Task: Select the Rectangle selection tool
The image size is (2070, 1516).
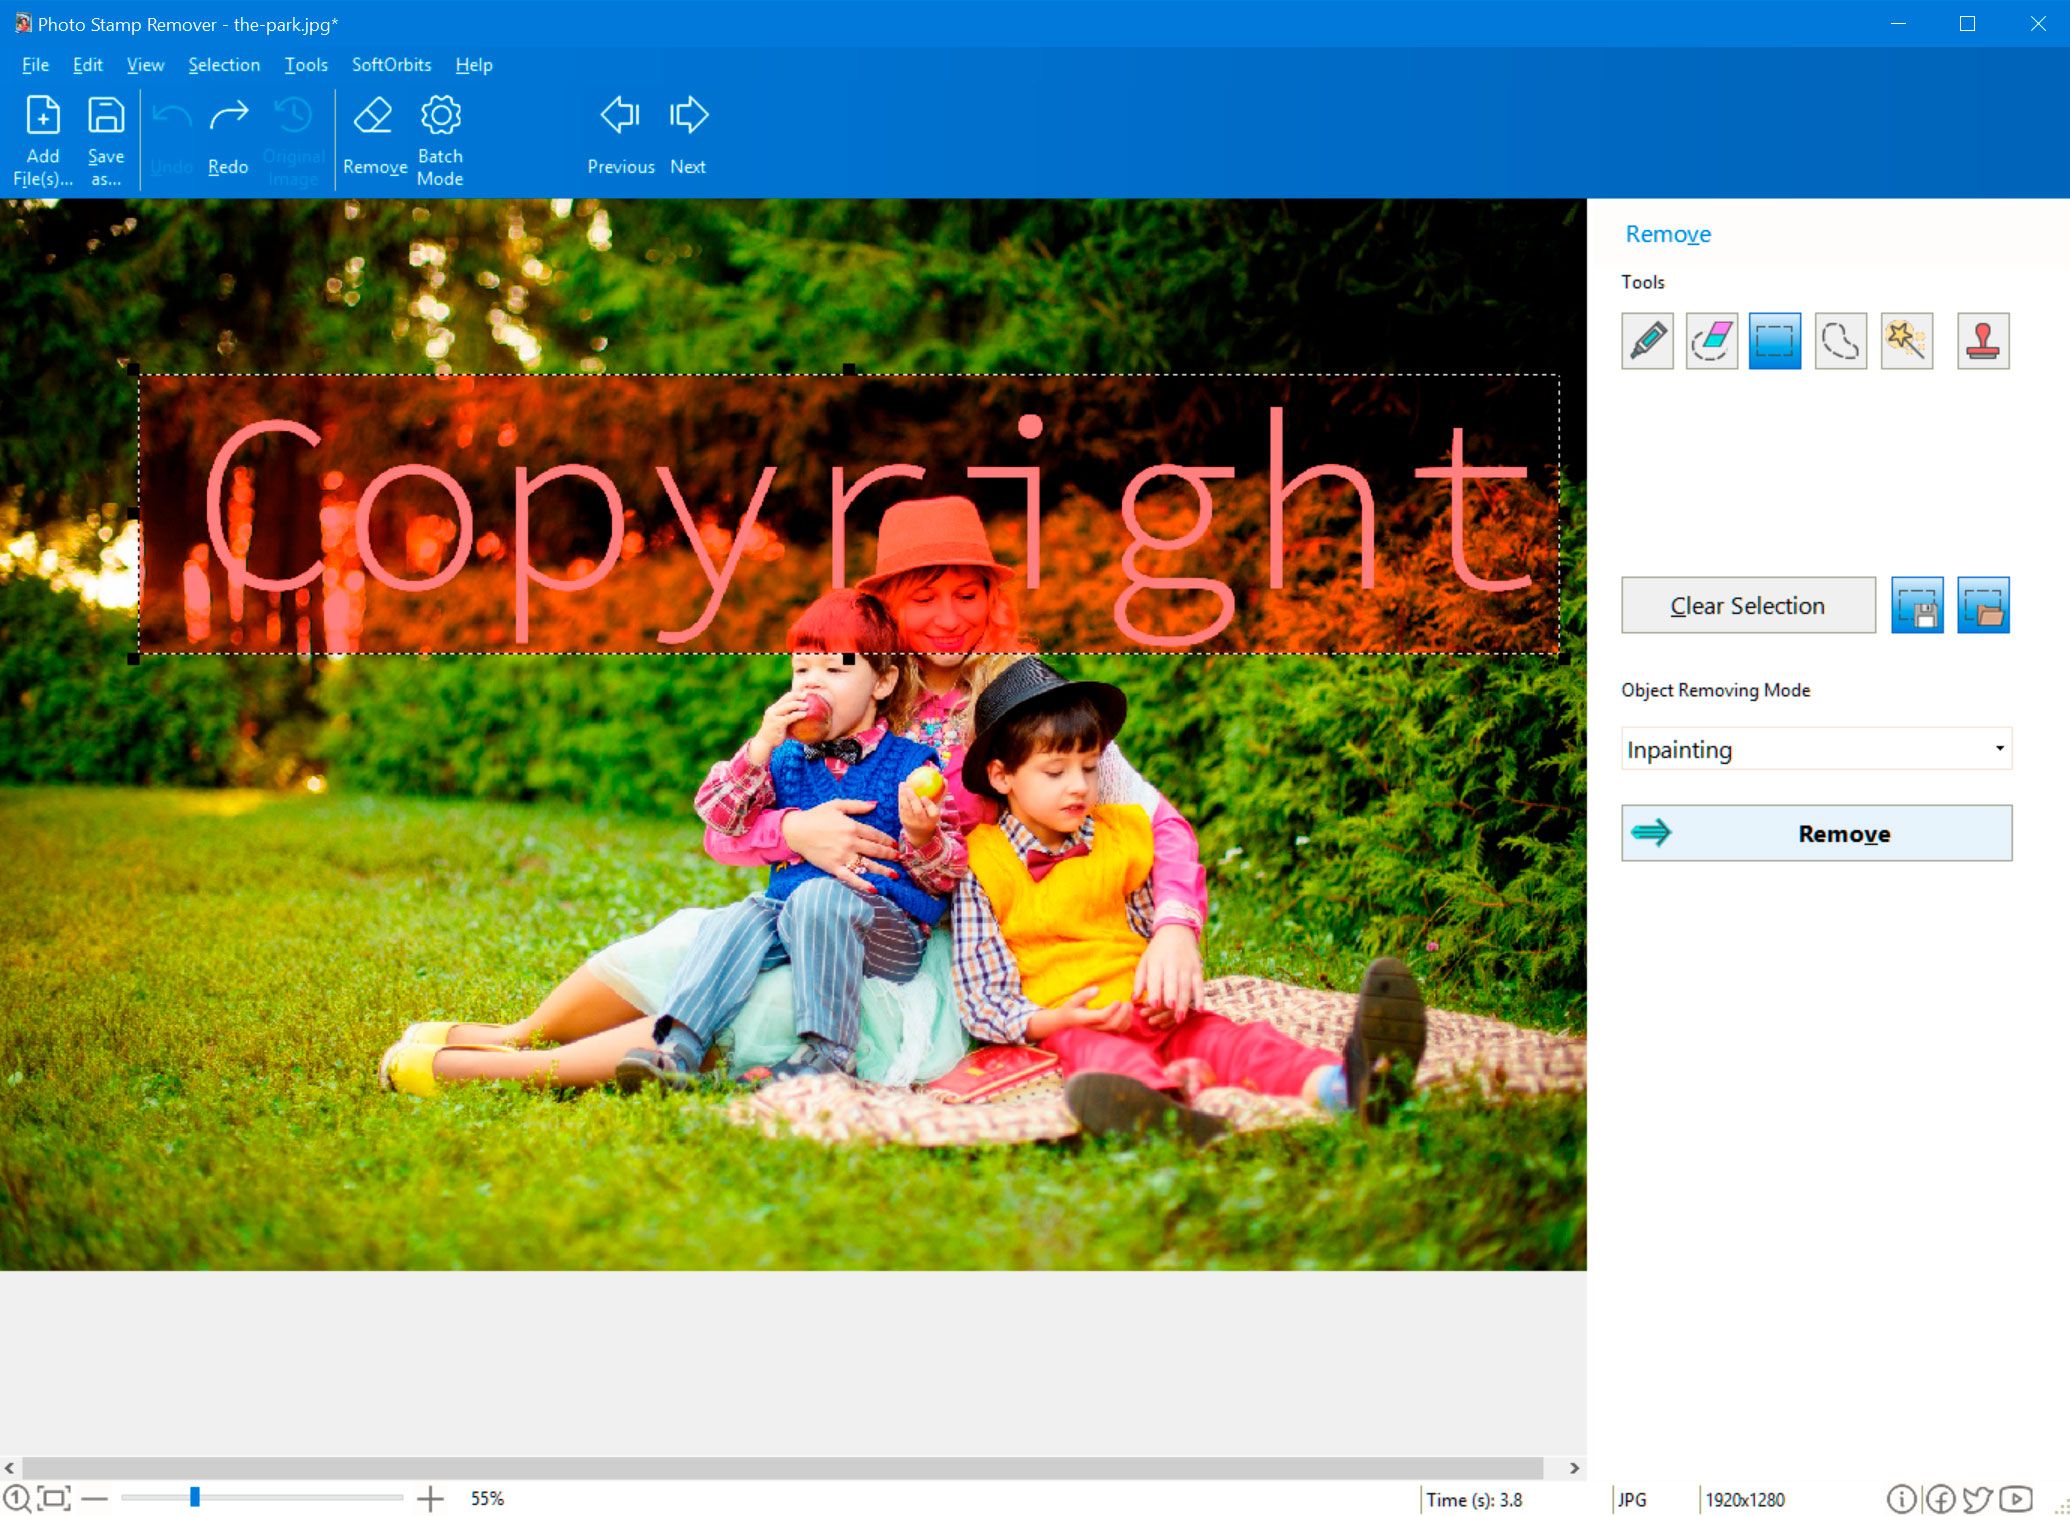Action: [1776, 341]
